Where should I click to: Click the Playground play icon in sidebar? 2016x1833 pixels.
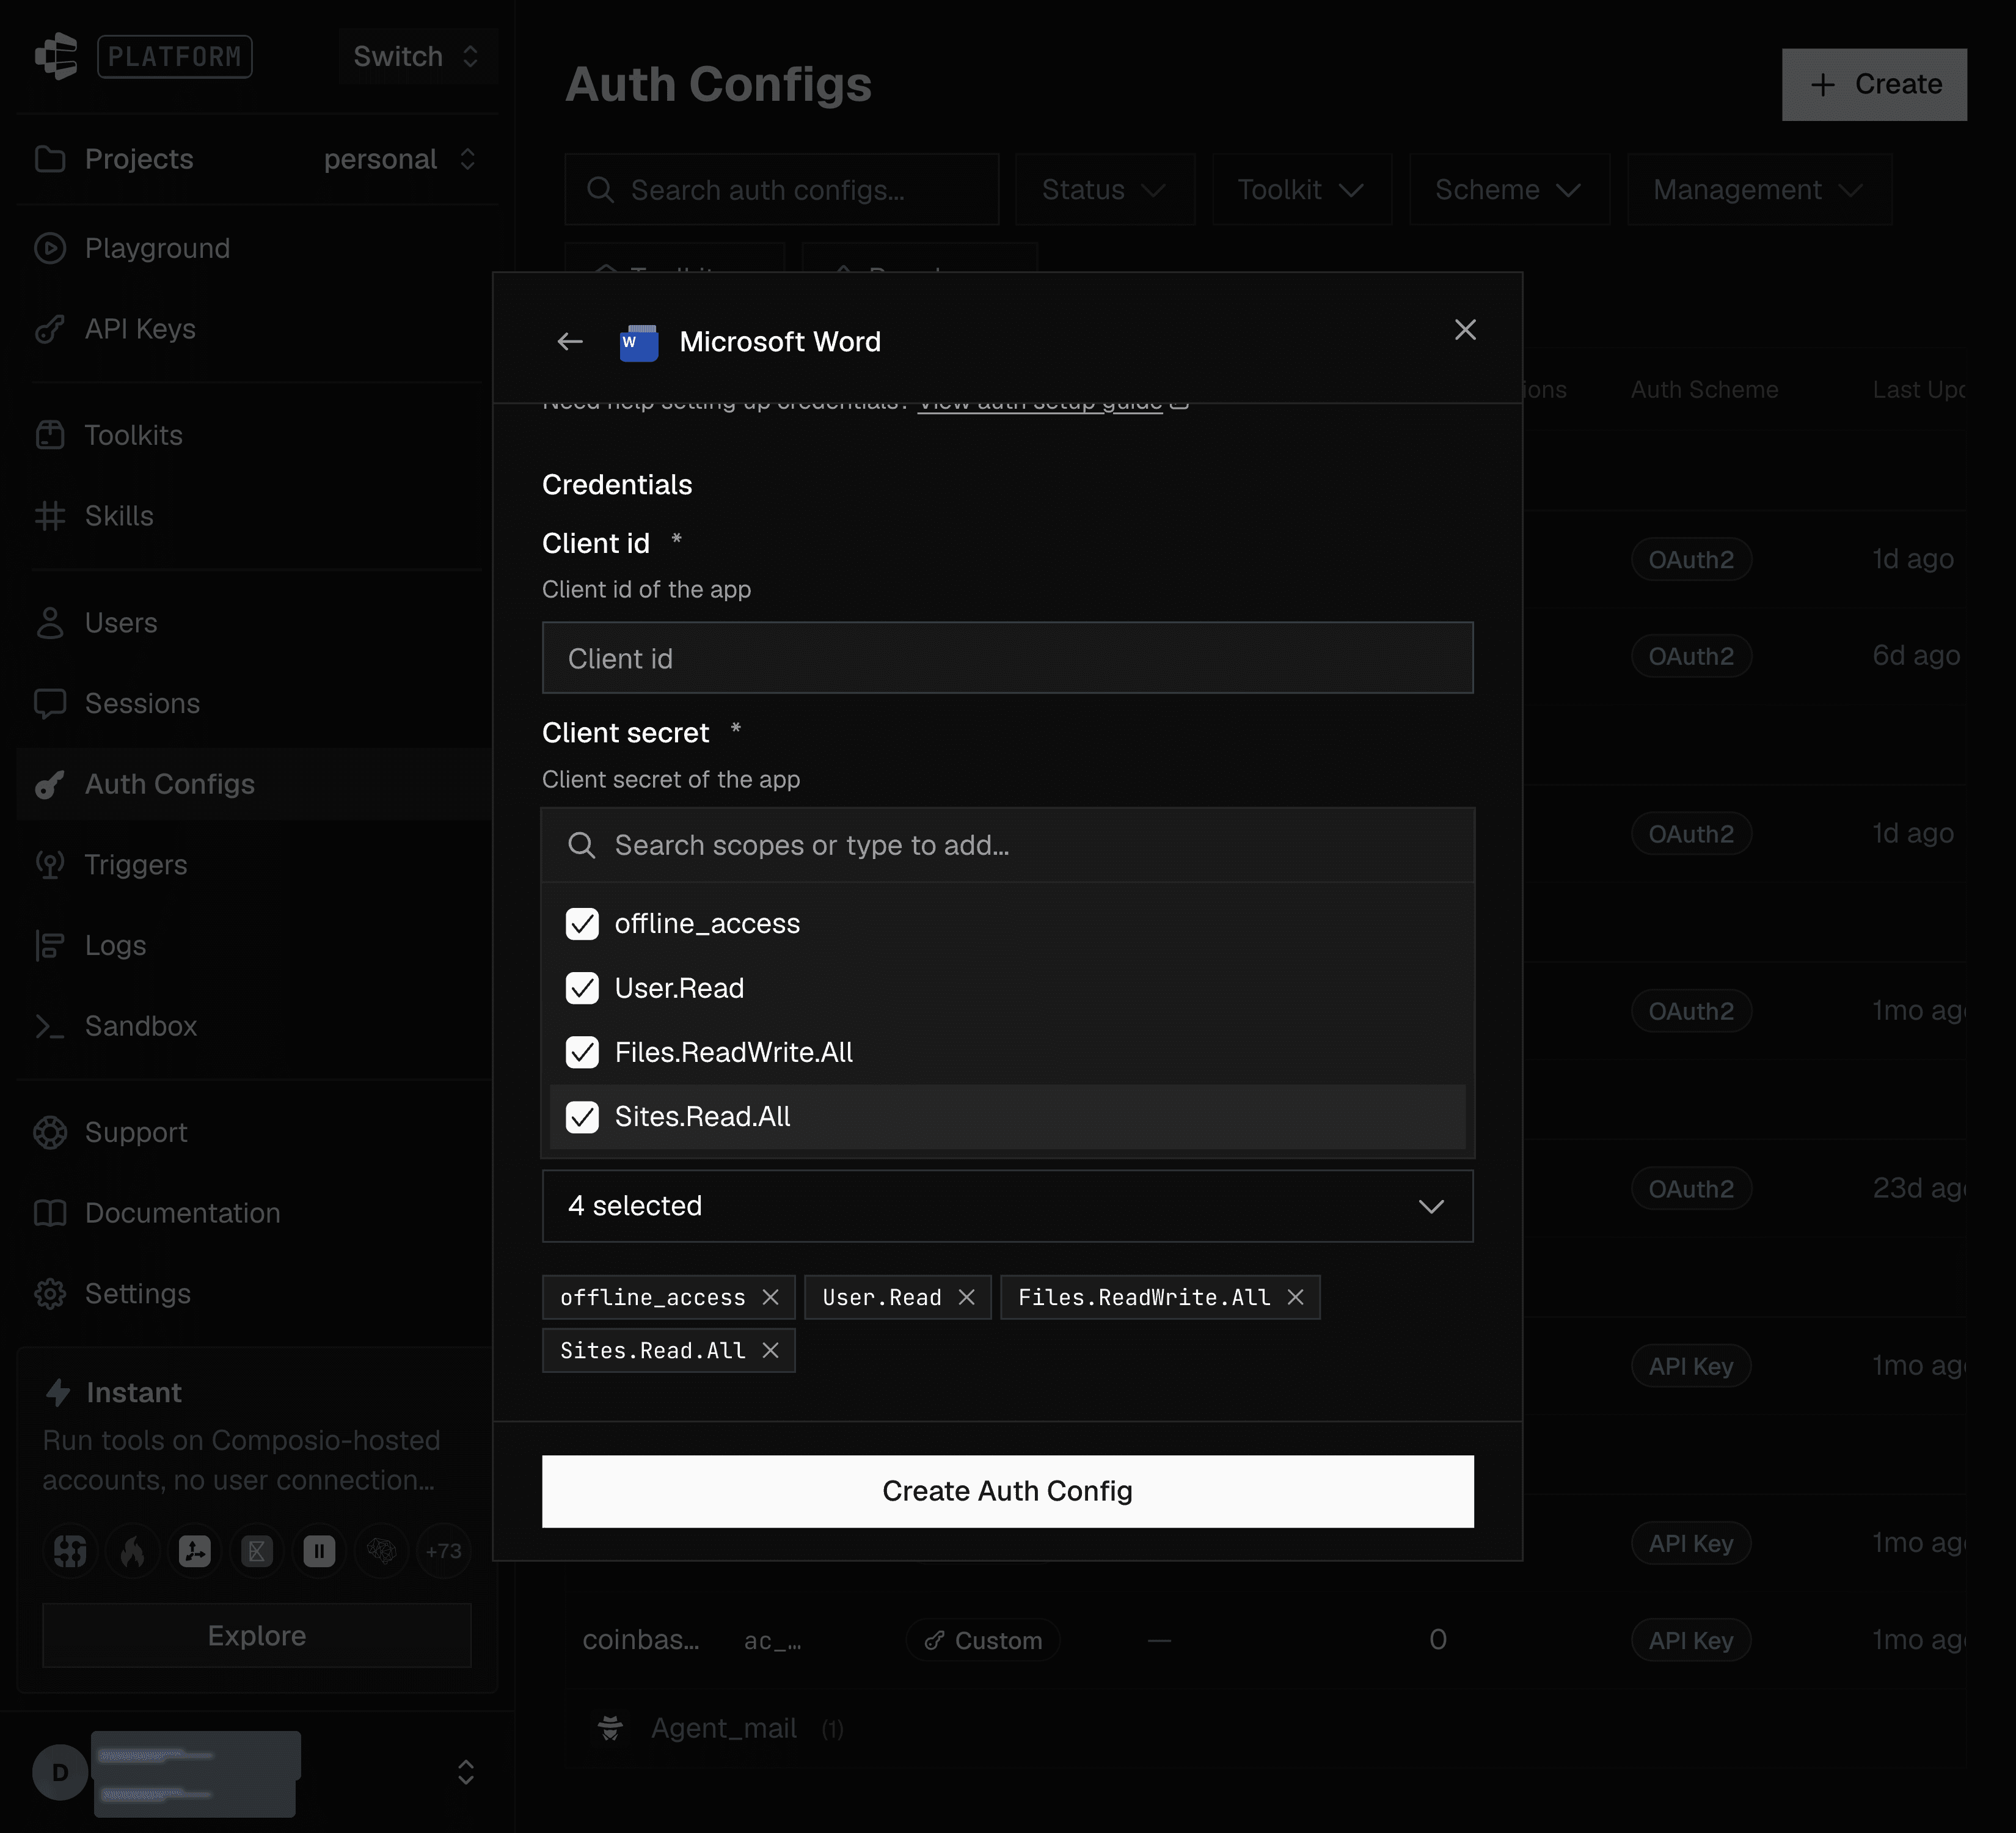point(50,248)
